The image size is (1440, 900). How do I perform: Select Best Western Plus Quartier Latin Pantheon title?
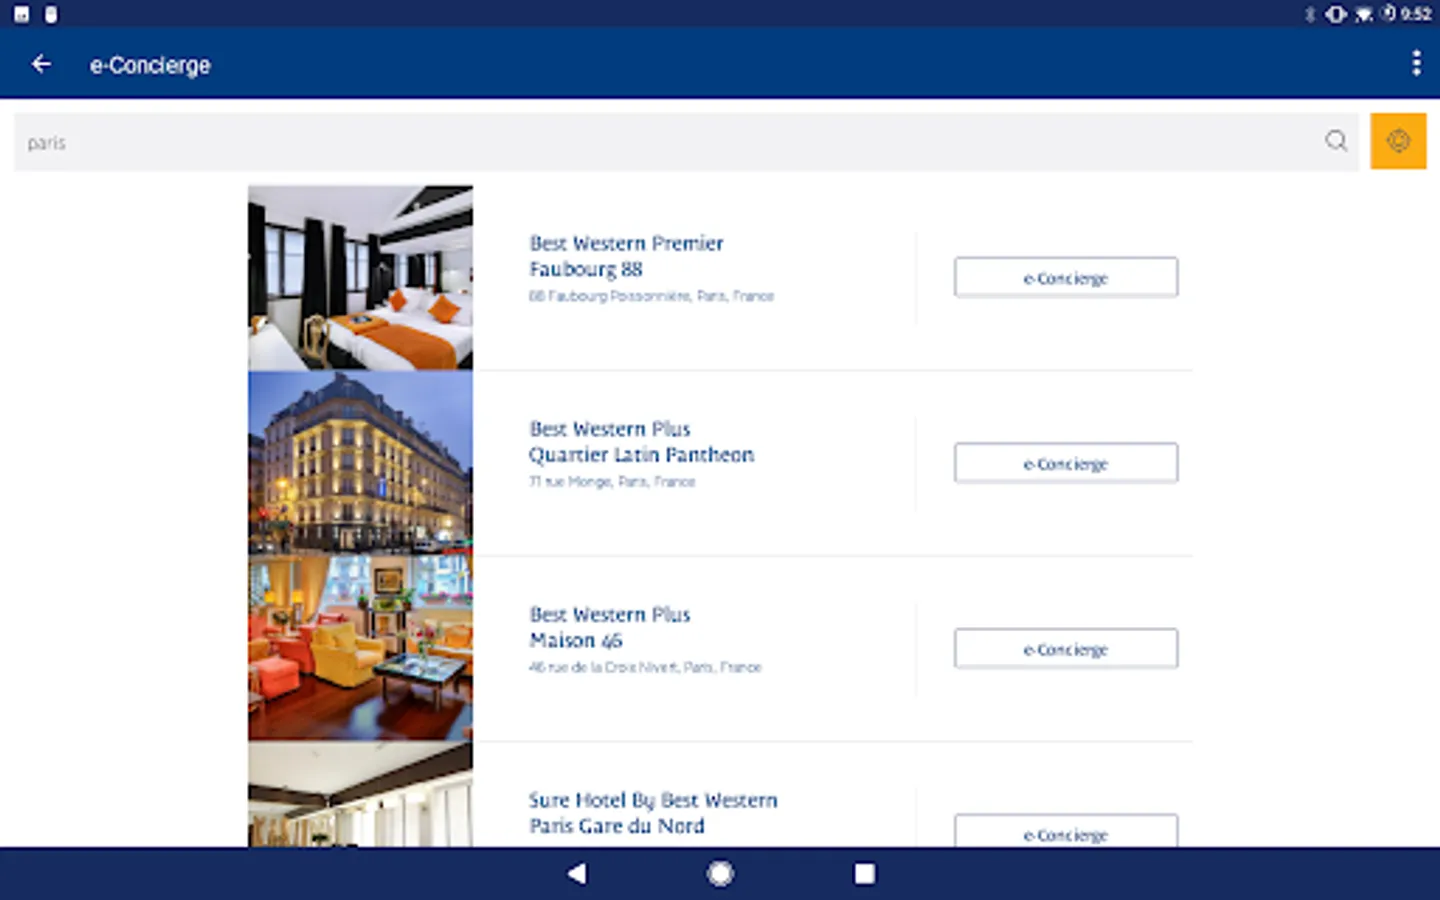tap(641, 442)
